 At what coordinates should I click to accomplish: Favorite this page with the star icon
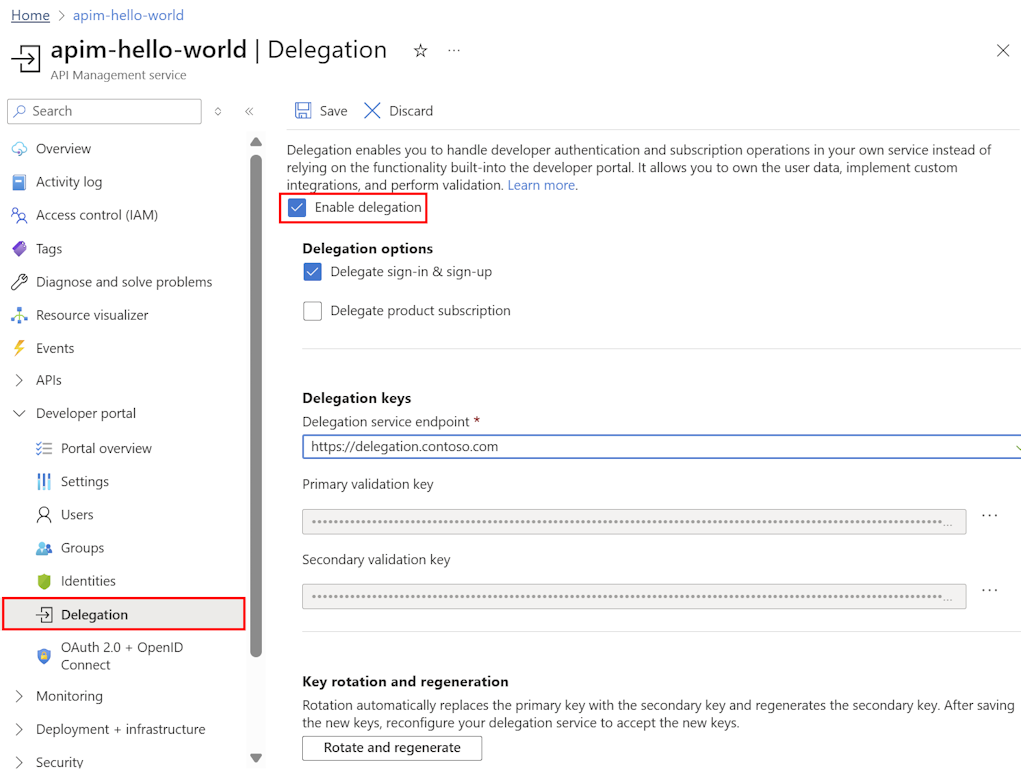[420, 49]
